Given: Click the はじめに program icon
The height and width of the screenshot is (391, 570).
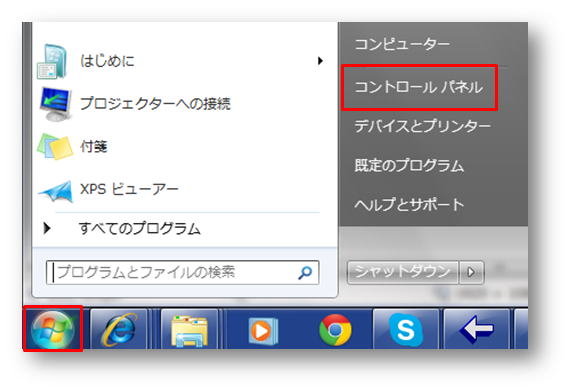Looking at the screenshot, I should pos(52,61).
